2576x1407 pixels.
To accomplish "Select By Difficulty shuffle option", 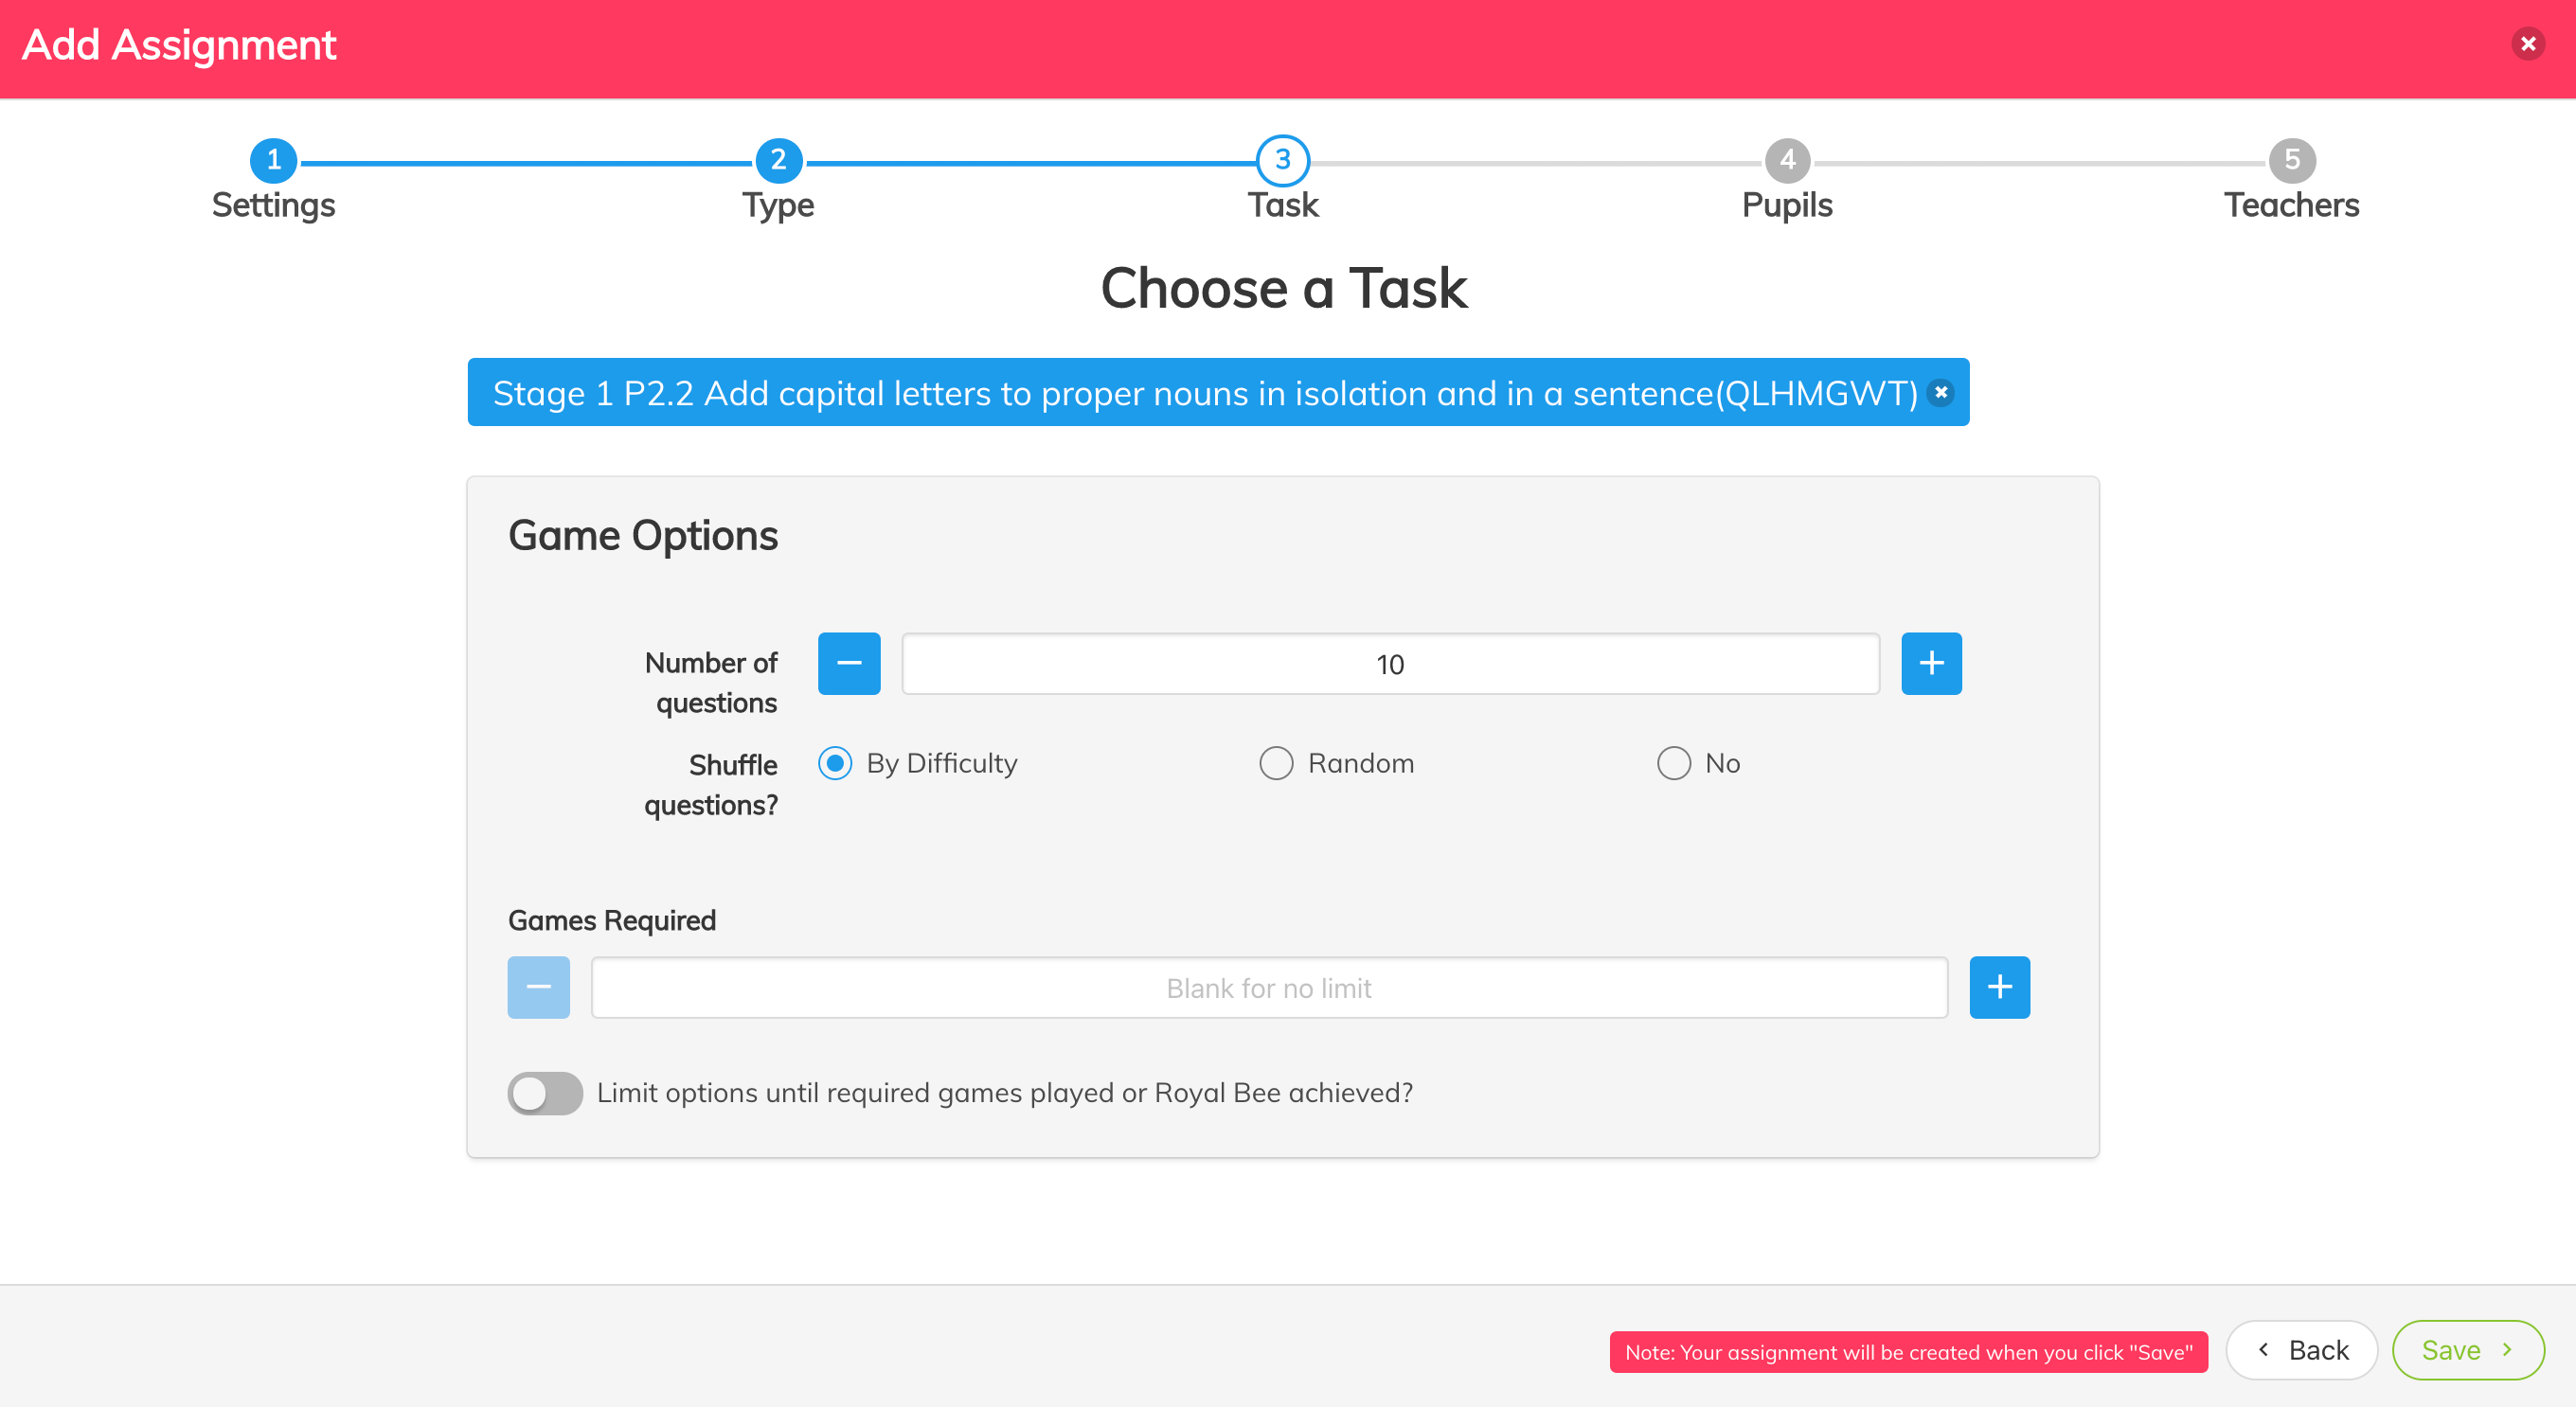I will click(x=835, y=763).
